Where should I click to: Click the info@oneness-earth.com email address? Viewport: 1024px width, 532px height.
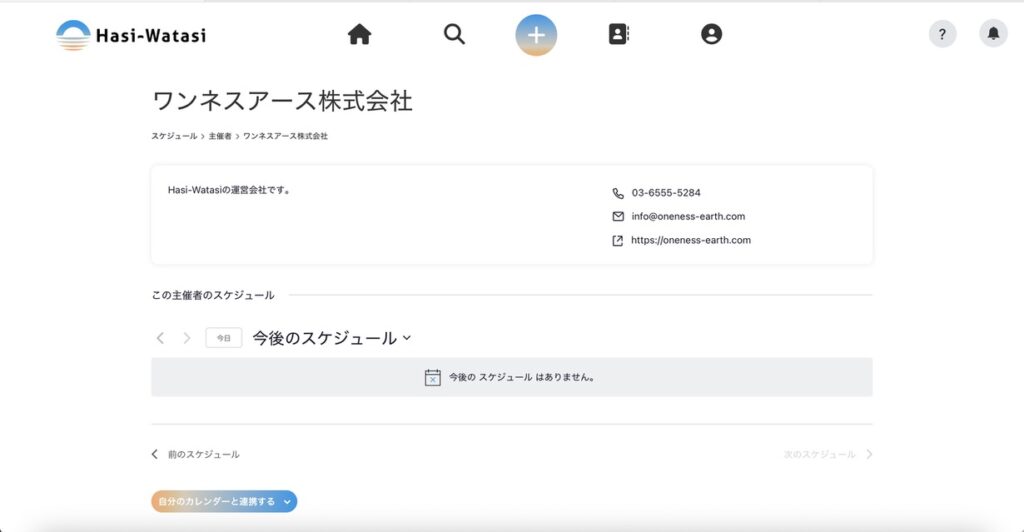(x=688, y=217)
